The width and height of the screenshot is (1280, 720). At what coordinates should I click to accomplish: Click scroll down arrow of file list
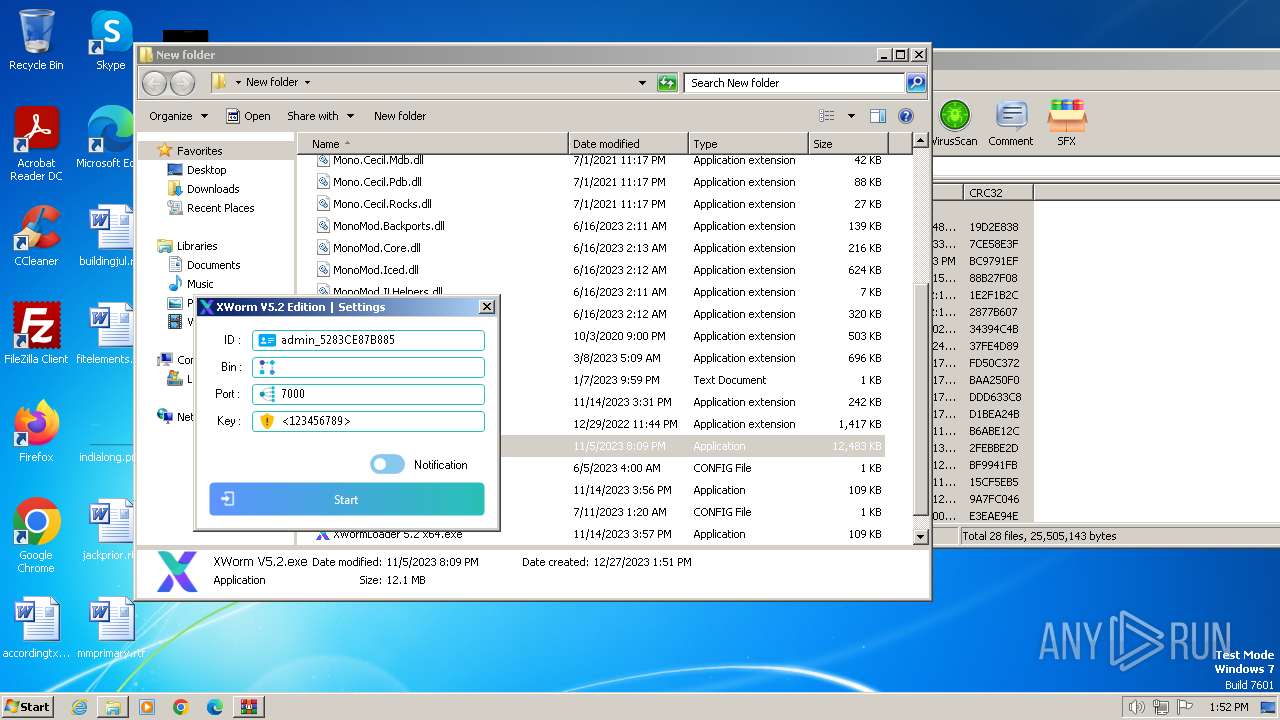(921, 537)
